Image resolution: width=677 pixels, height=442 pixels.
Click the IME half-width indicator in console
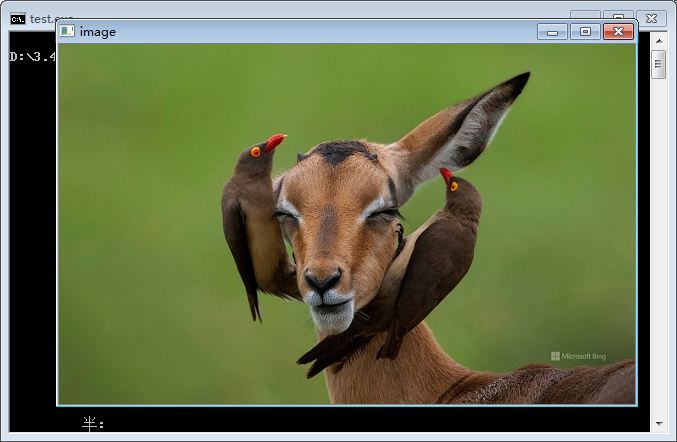[x=91, y=424]
